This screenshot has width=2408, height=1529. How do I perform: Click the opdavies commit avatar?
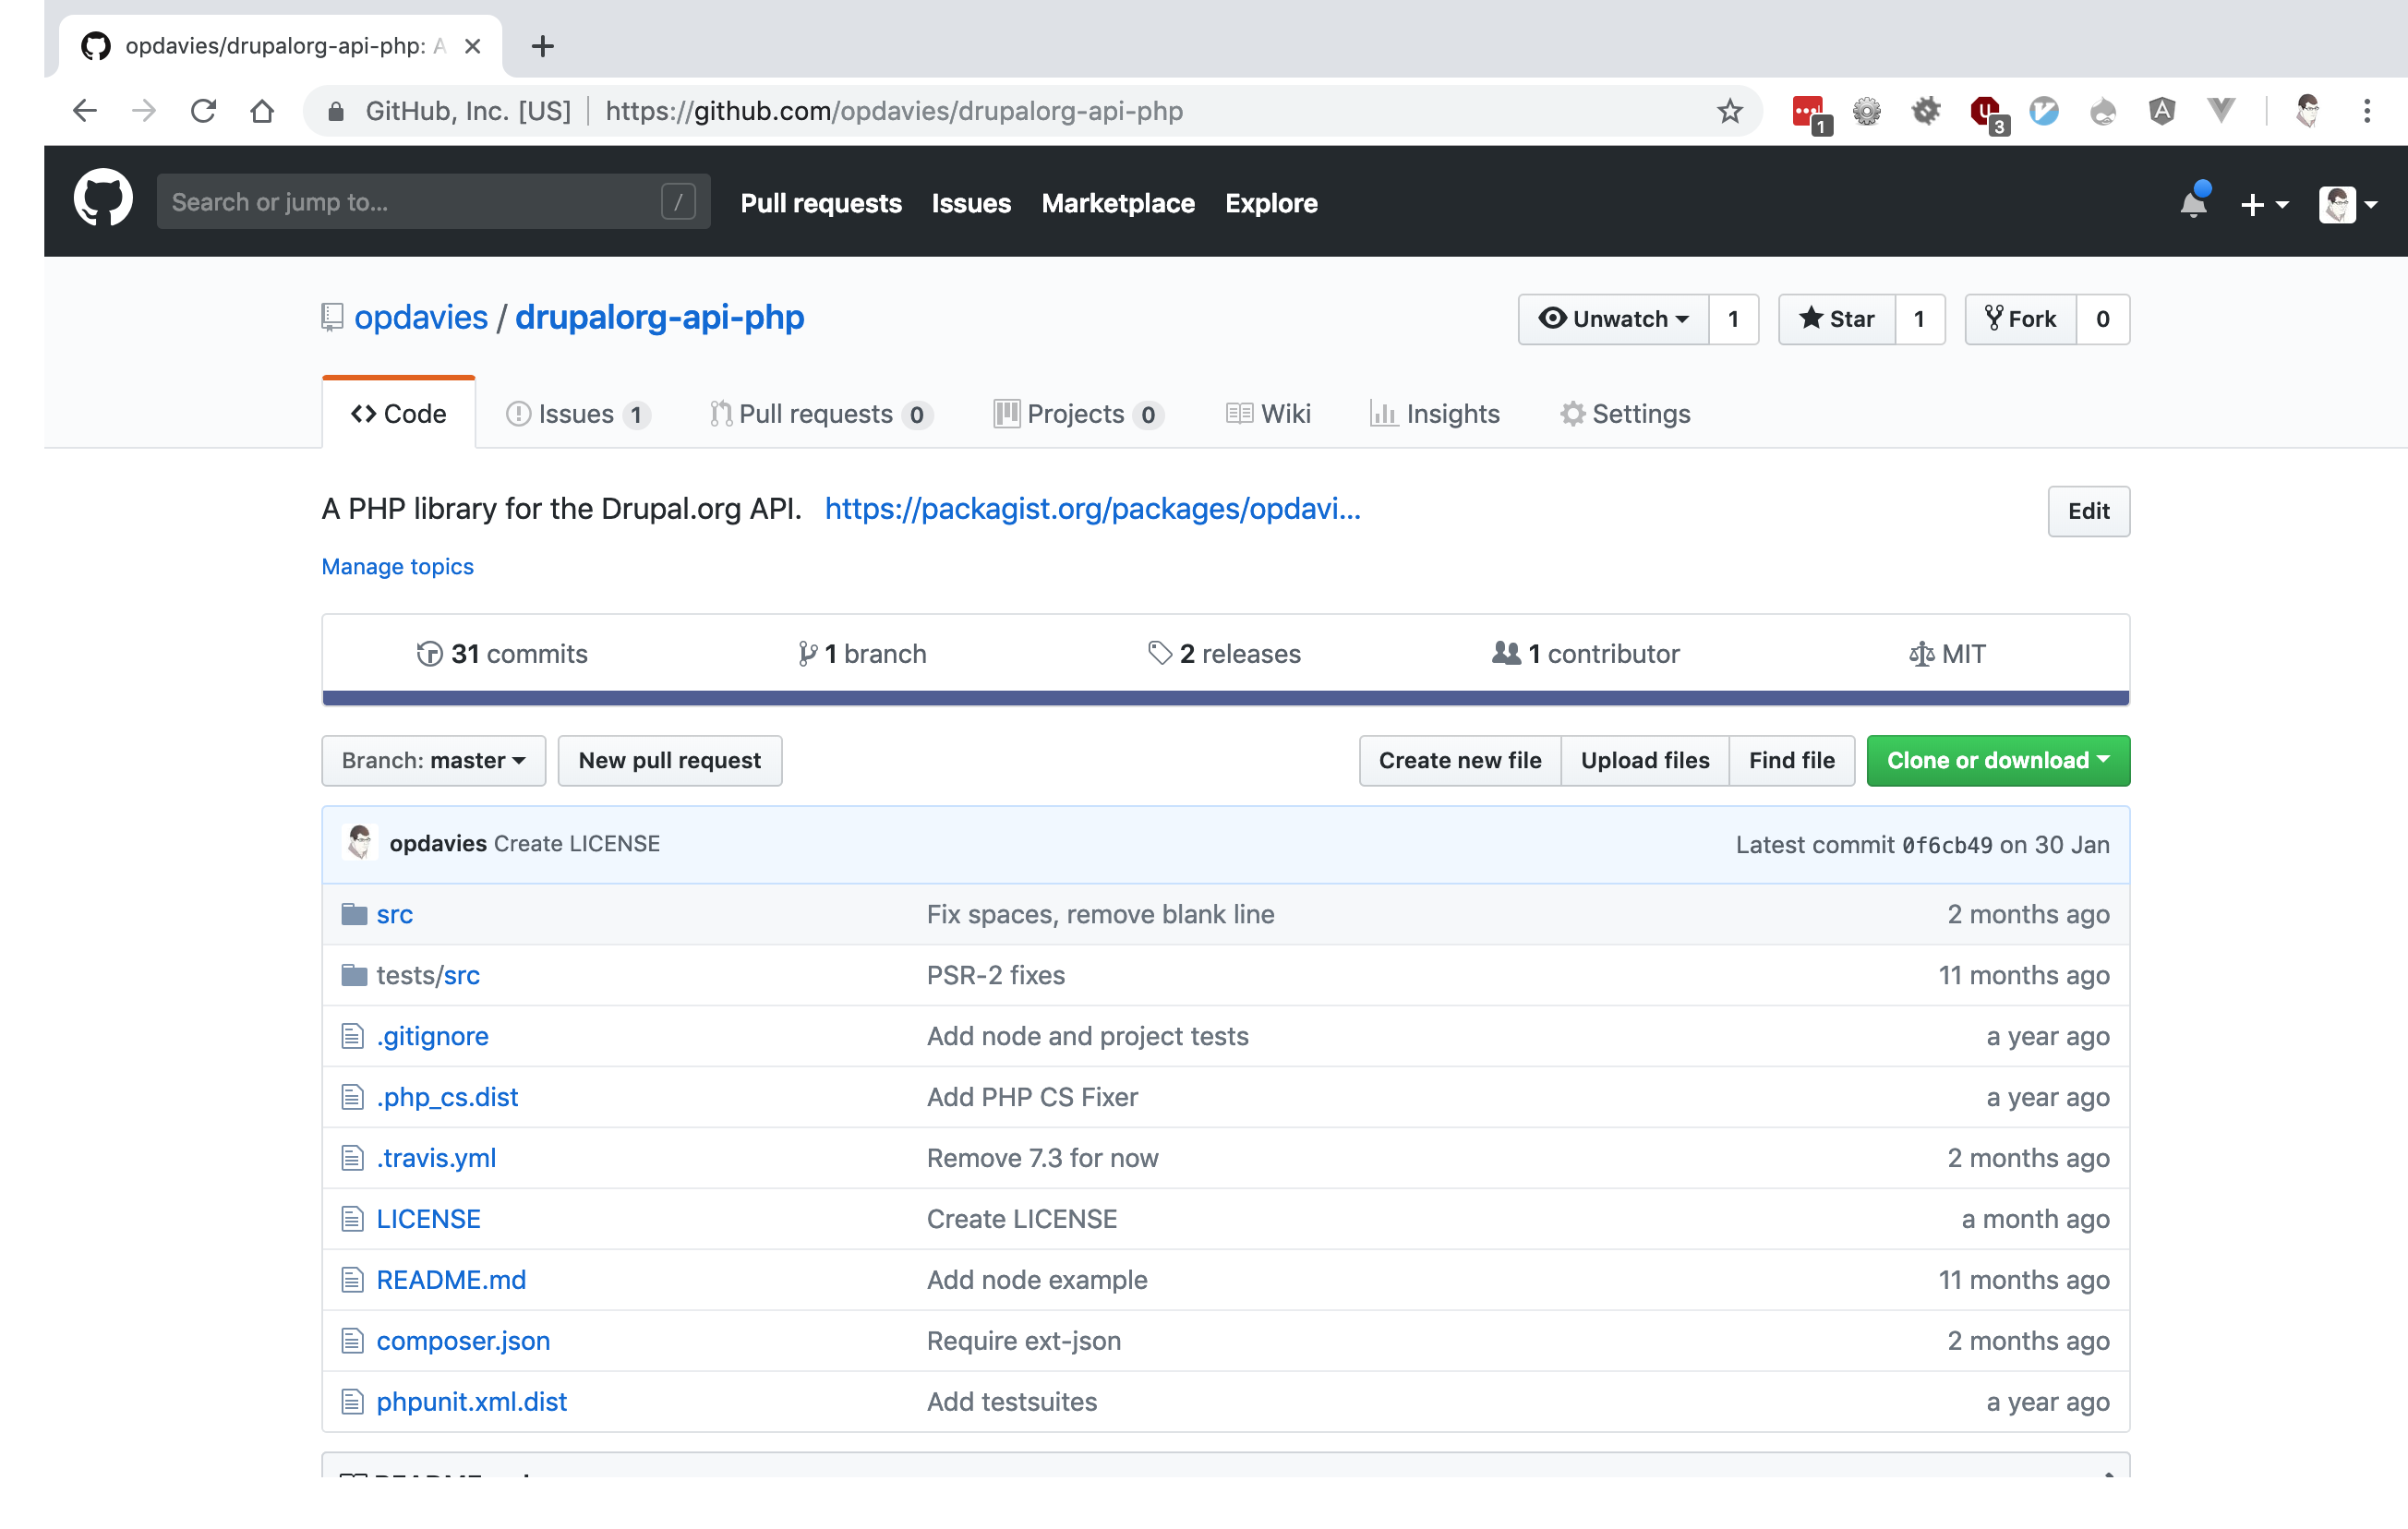tap(359, 843)
